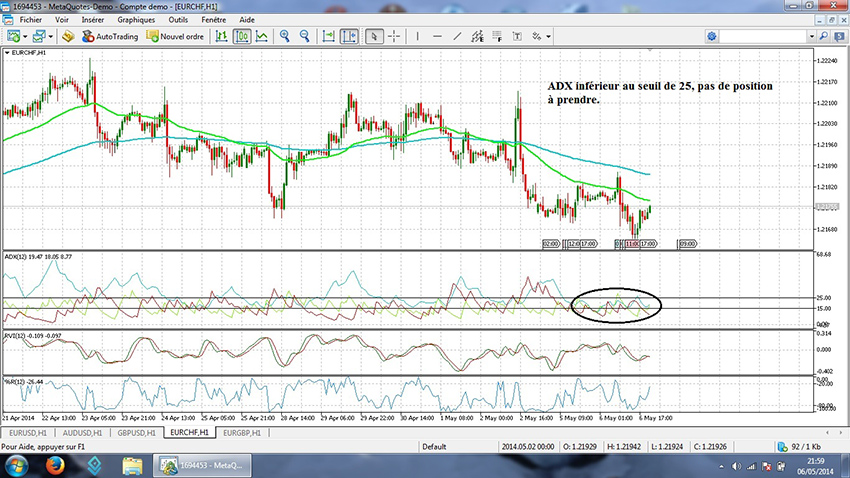This screenshot has height=478, width=850.
Task: Open the Insérer menu
Action: [93, 20]
